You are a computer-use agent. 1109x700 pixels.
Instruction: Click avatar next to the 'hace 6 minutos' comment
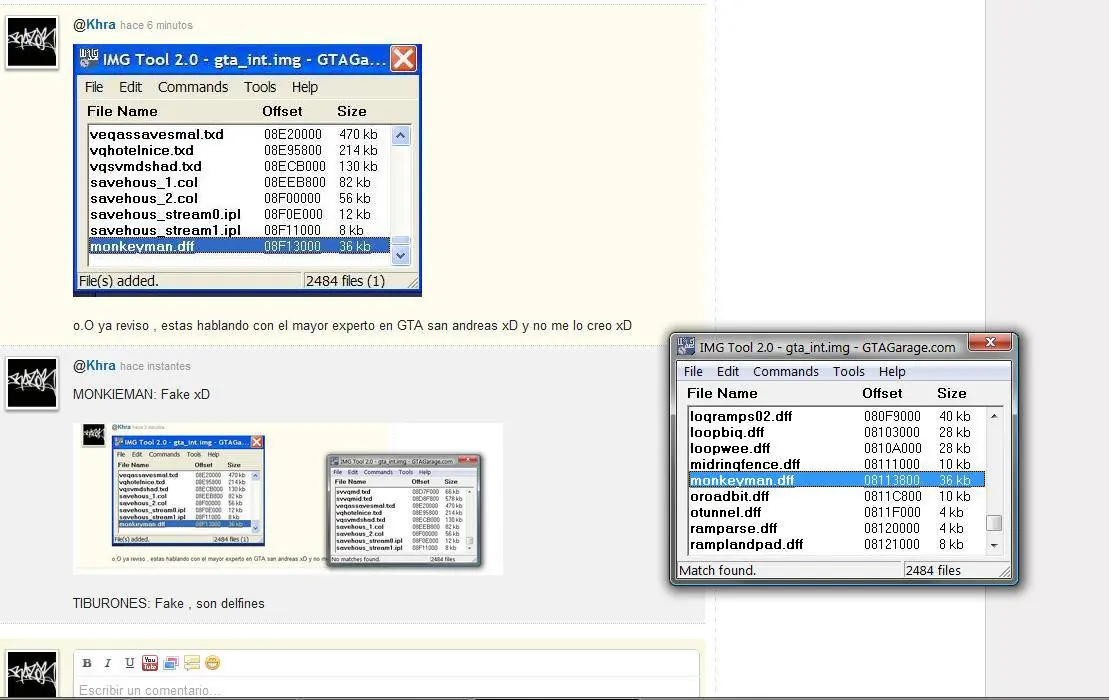(32, 42)
